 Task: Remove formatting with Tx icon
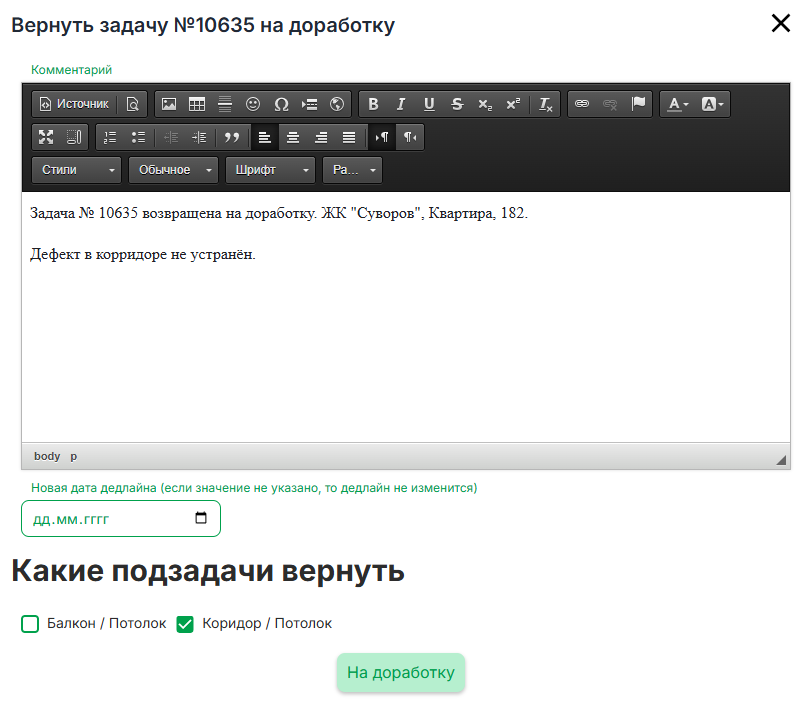pos(545,104)
